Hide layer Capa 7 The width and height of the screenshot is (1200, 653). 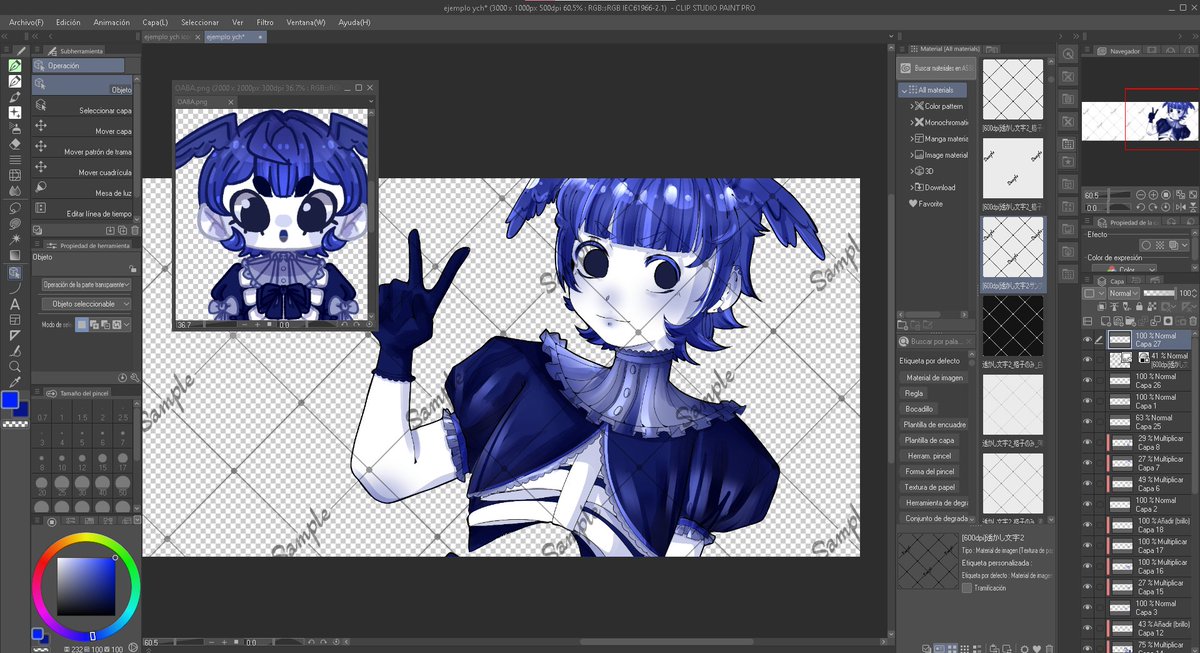[x=1088, y=463]
